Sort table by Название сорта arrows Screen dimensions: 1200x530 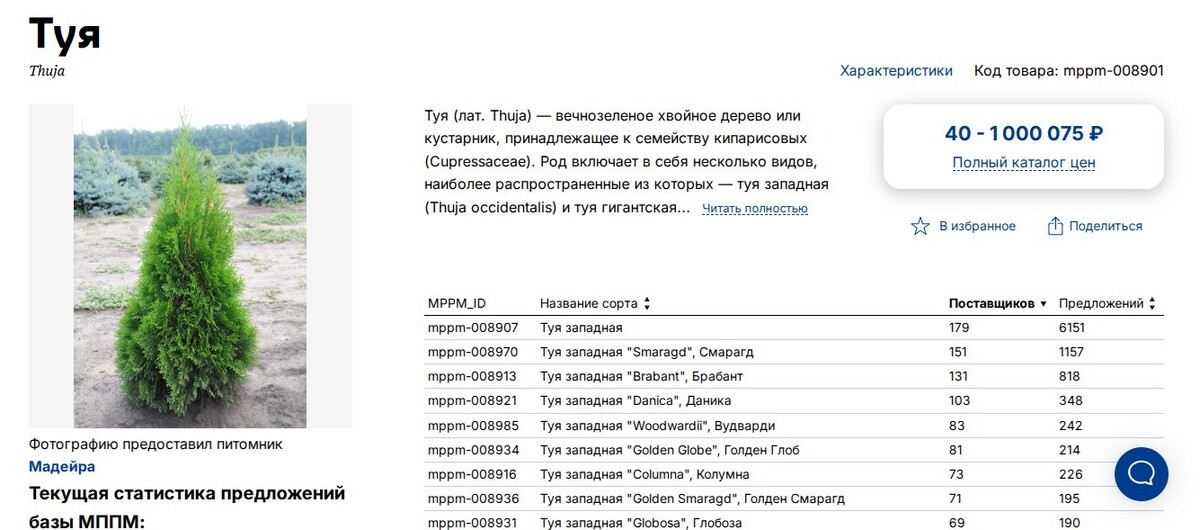click(647, 303)
